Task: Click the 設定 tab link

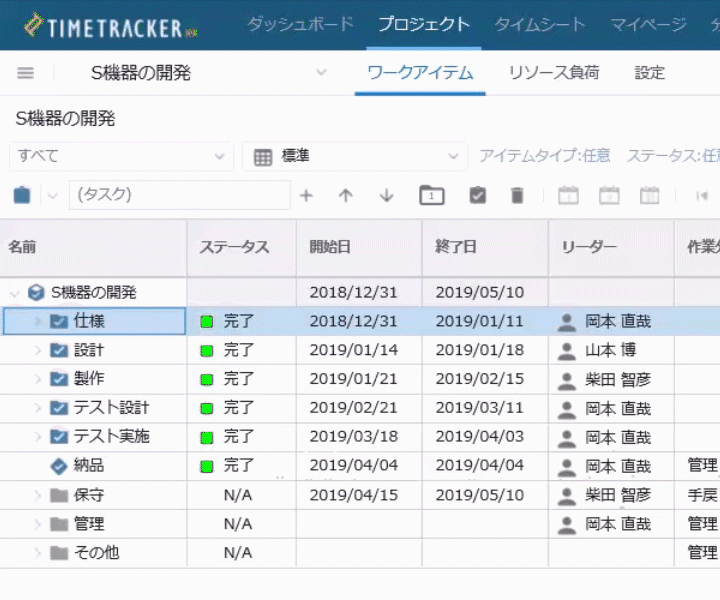Action: [649, 73]
